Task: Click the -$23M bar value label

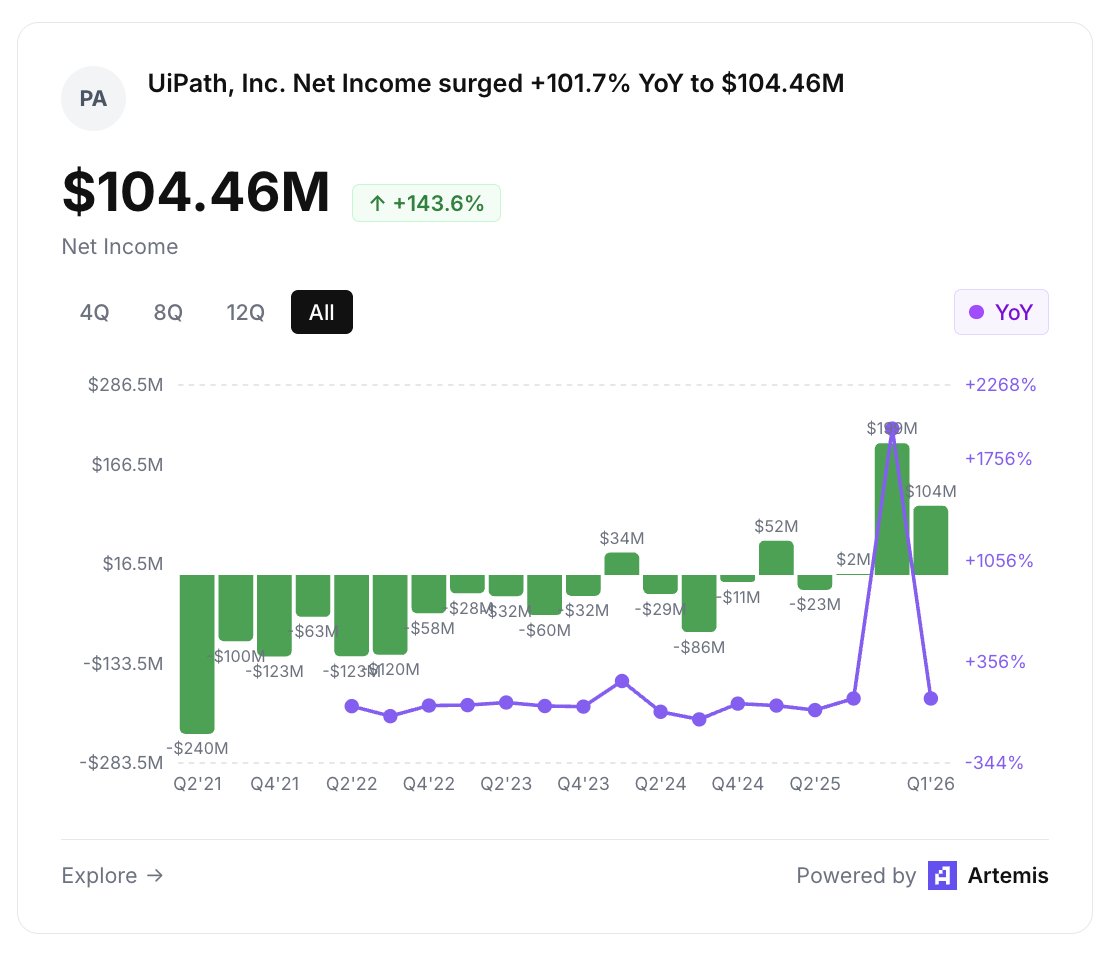Action: 815,604
